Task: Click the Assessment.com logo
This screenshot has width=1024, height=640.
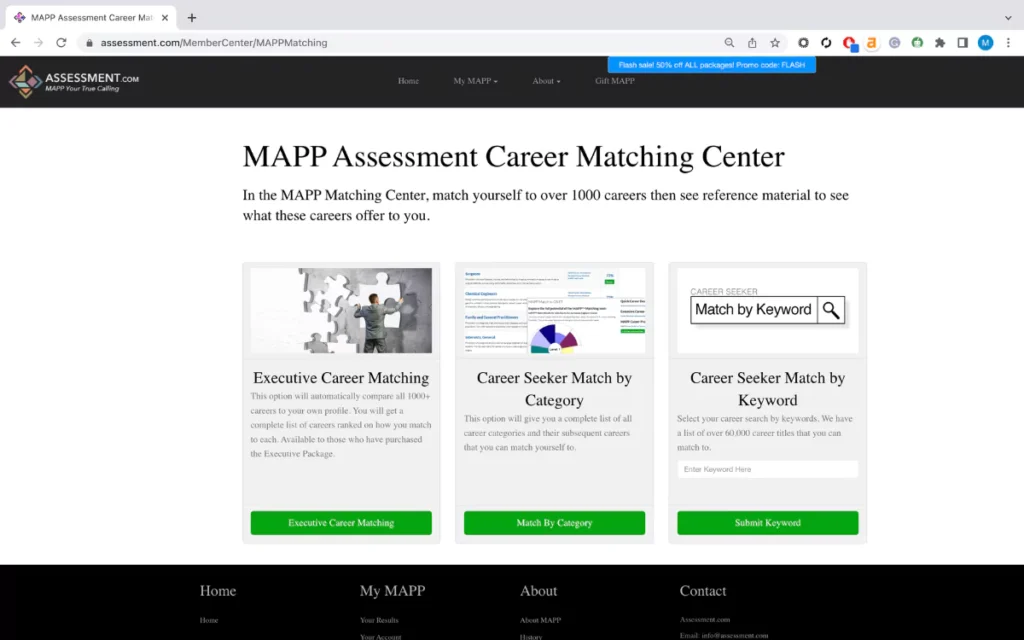Action: click(74, 82)
